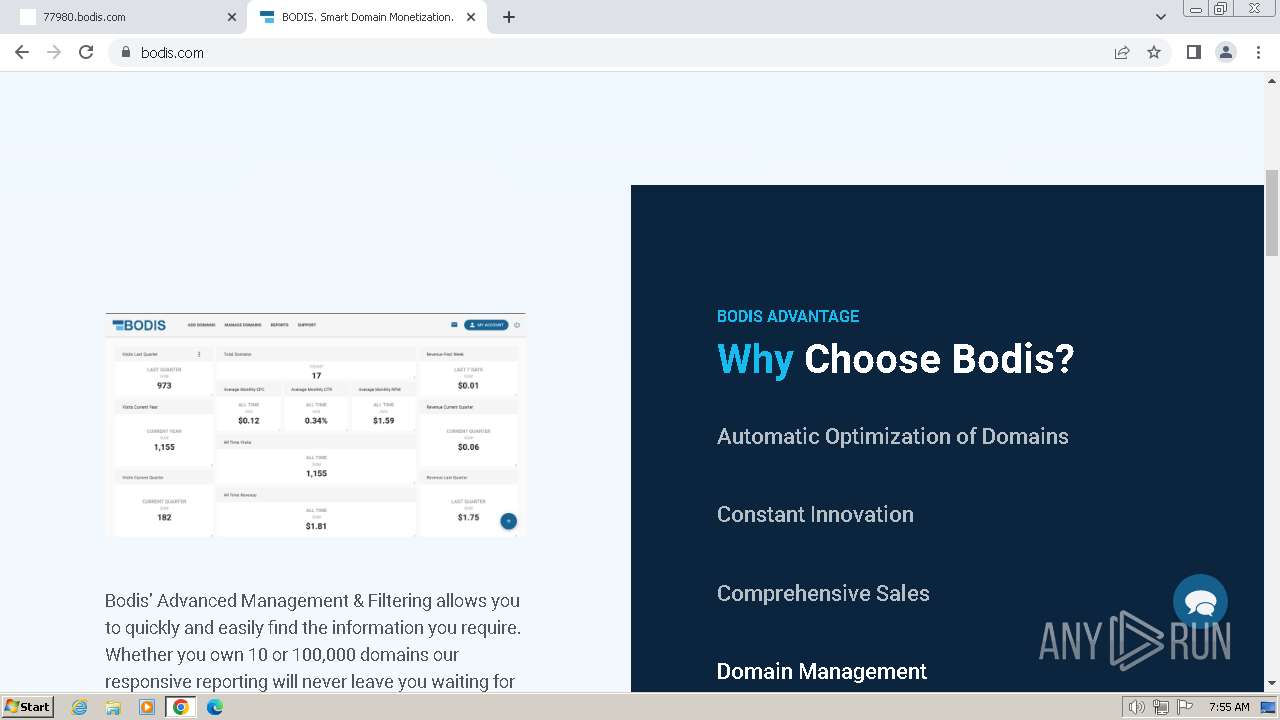Open the Action Center flag icon

click(1185, 707)
